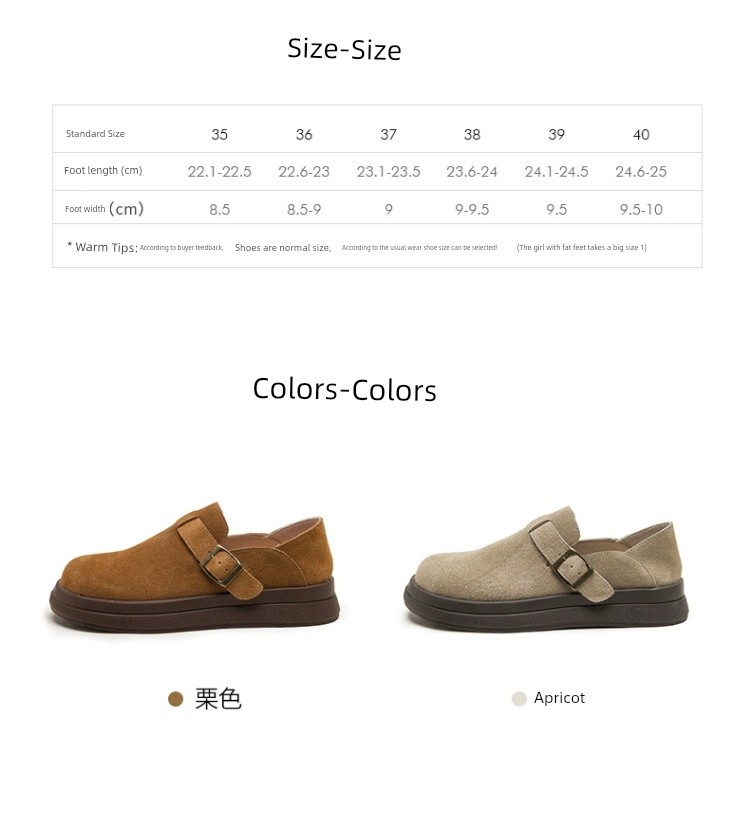Viewport: 750px width, 832px height.
Task: Select standard size 35 in the table
Action: [219, 134]
